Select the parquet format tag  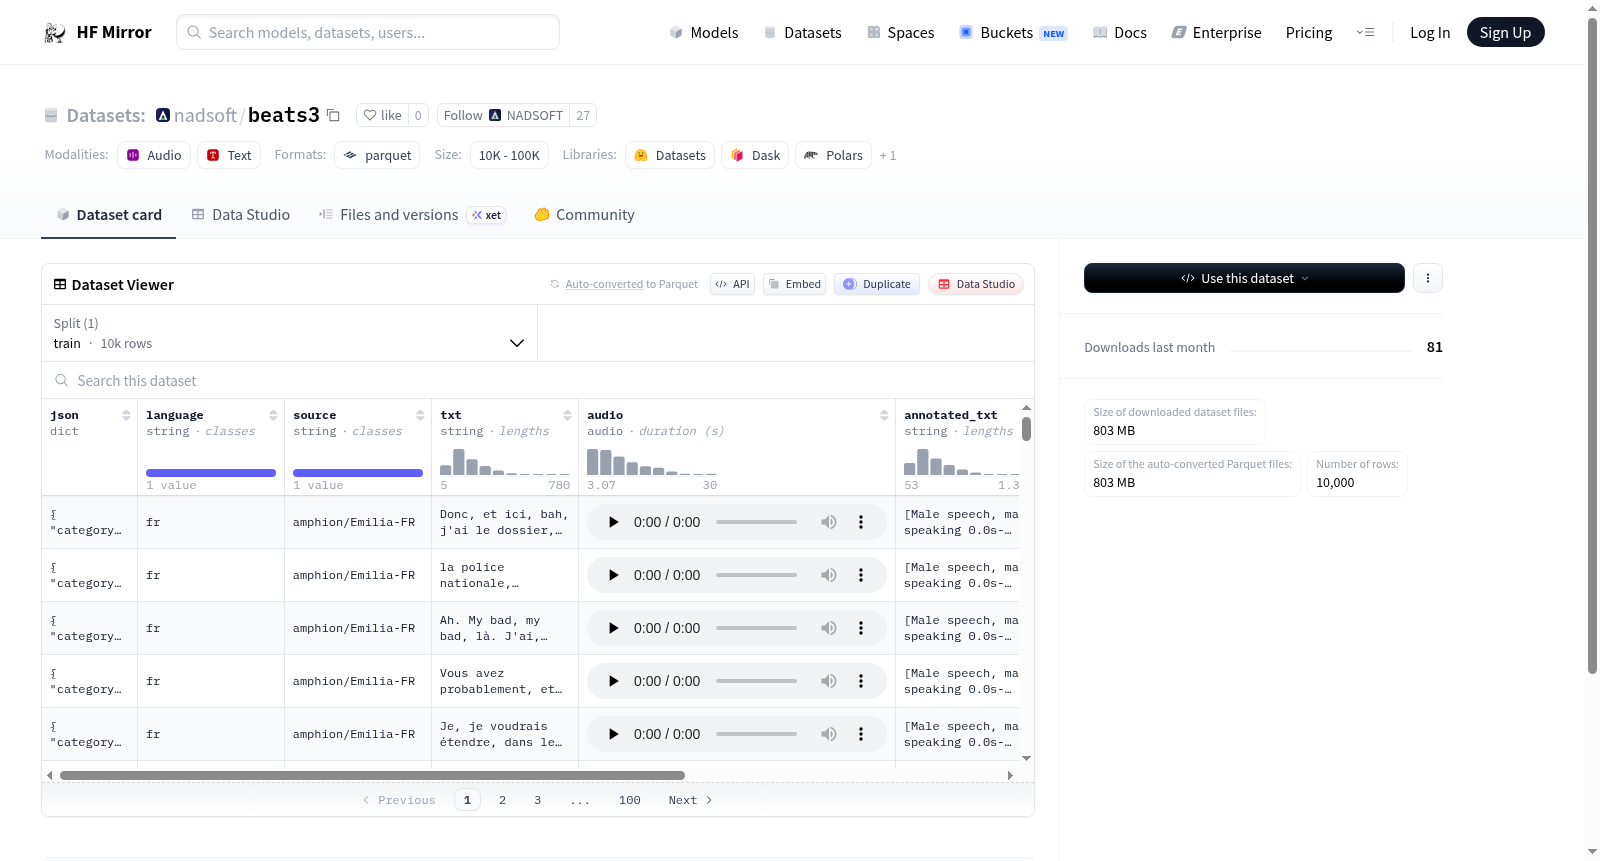[x=377, y=155]
